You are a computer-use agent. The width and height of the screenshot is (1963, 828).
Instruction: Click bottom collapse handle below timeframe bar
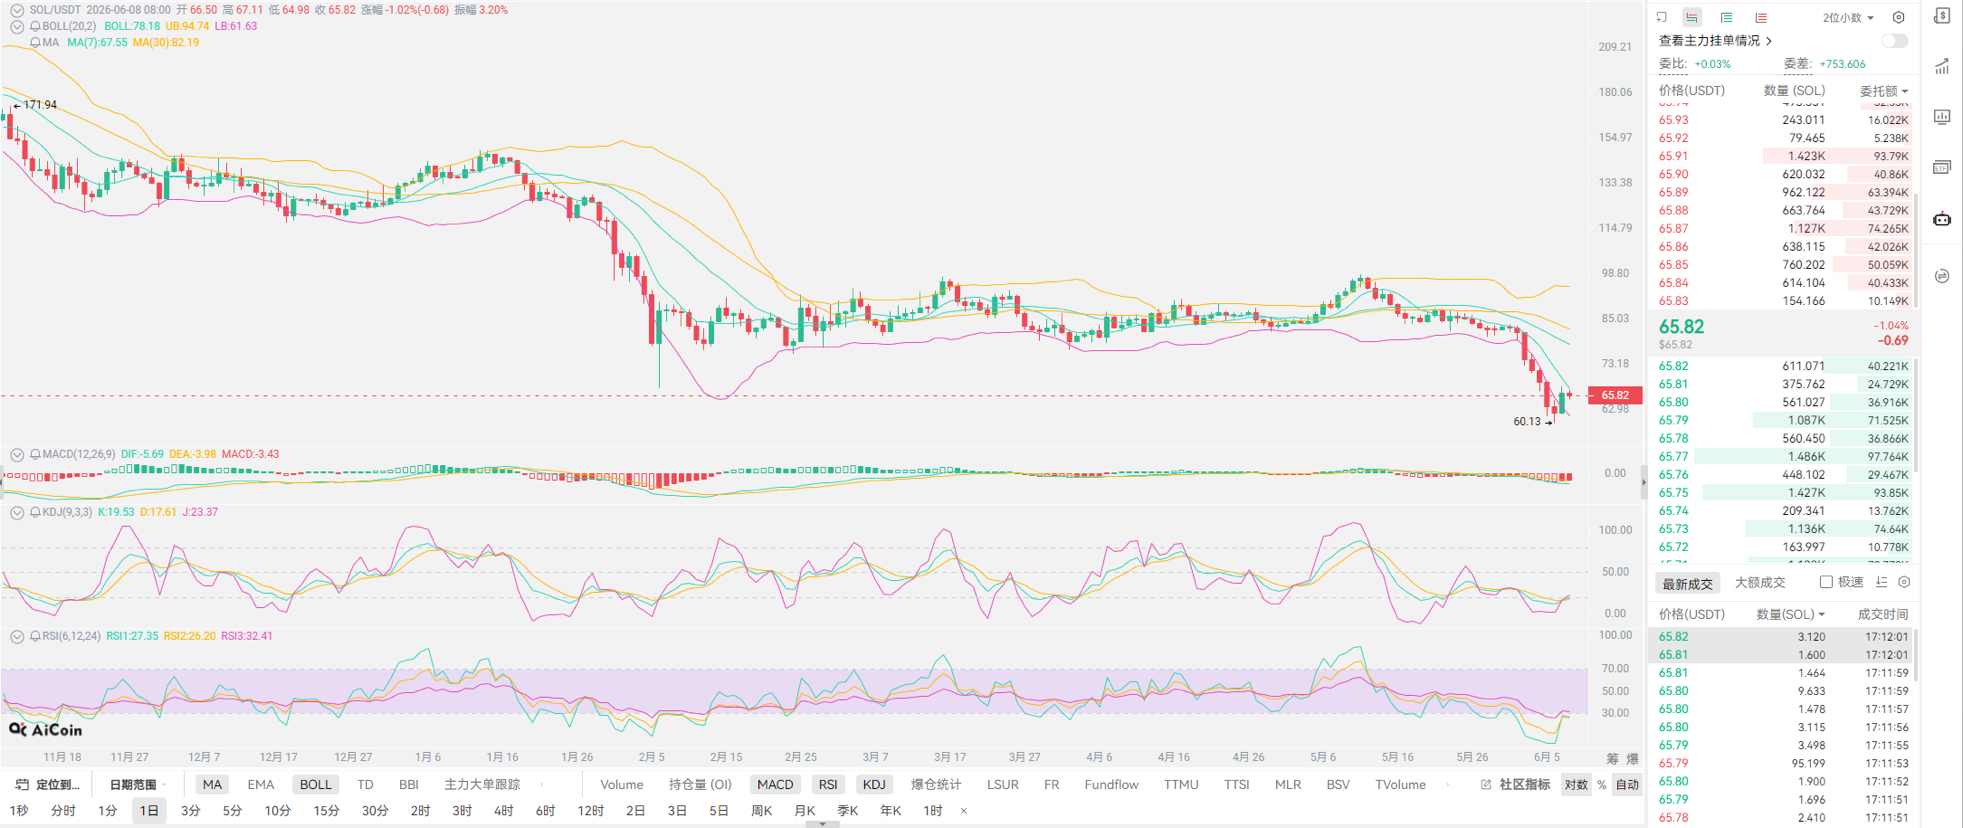point(822,824)
